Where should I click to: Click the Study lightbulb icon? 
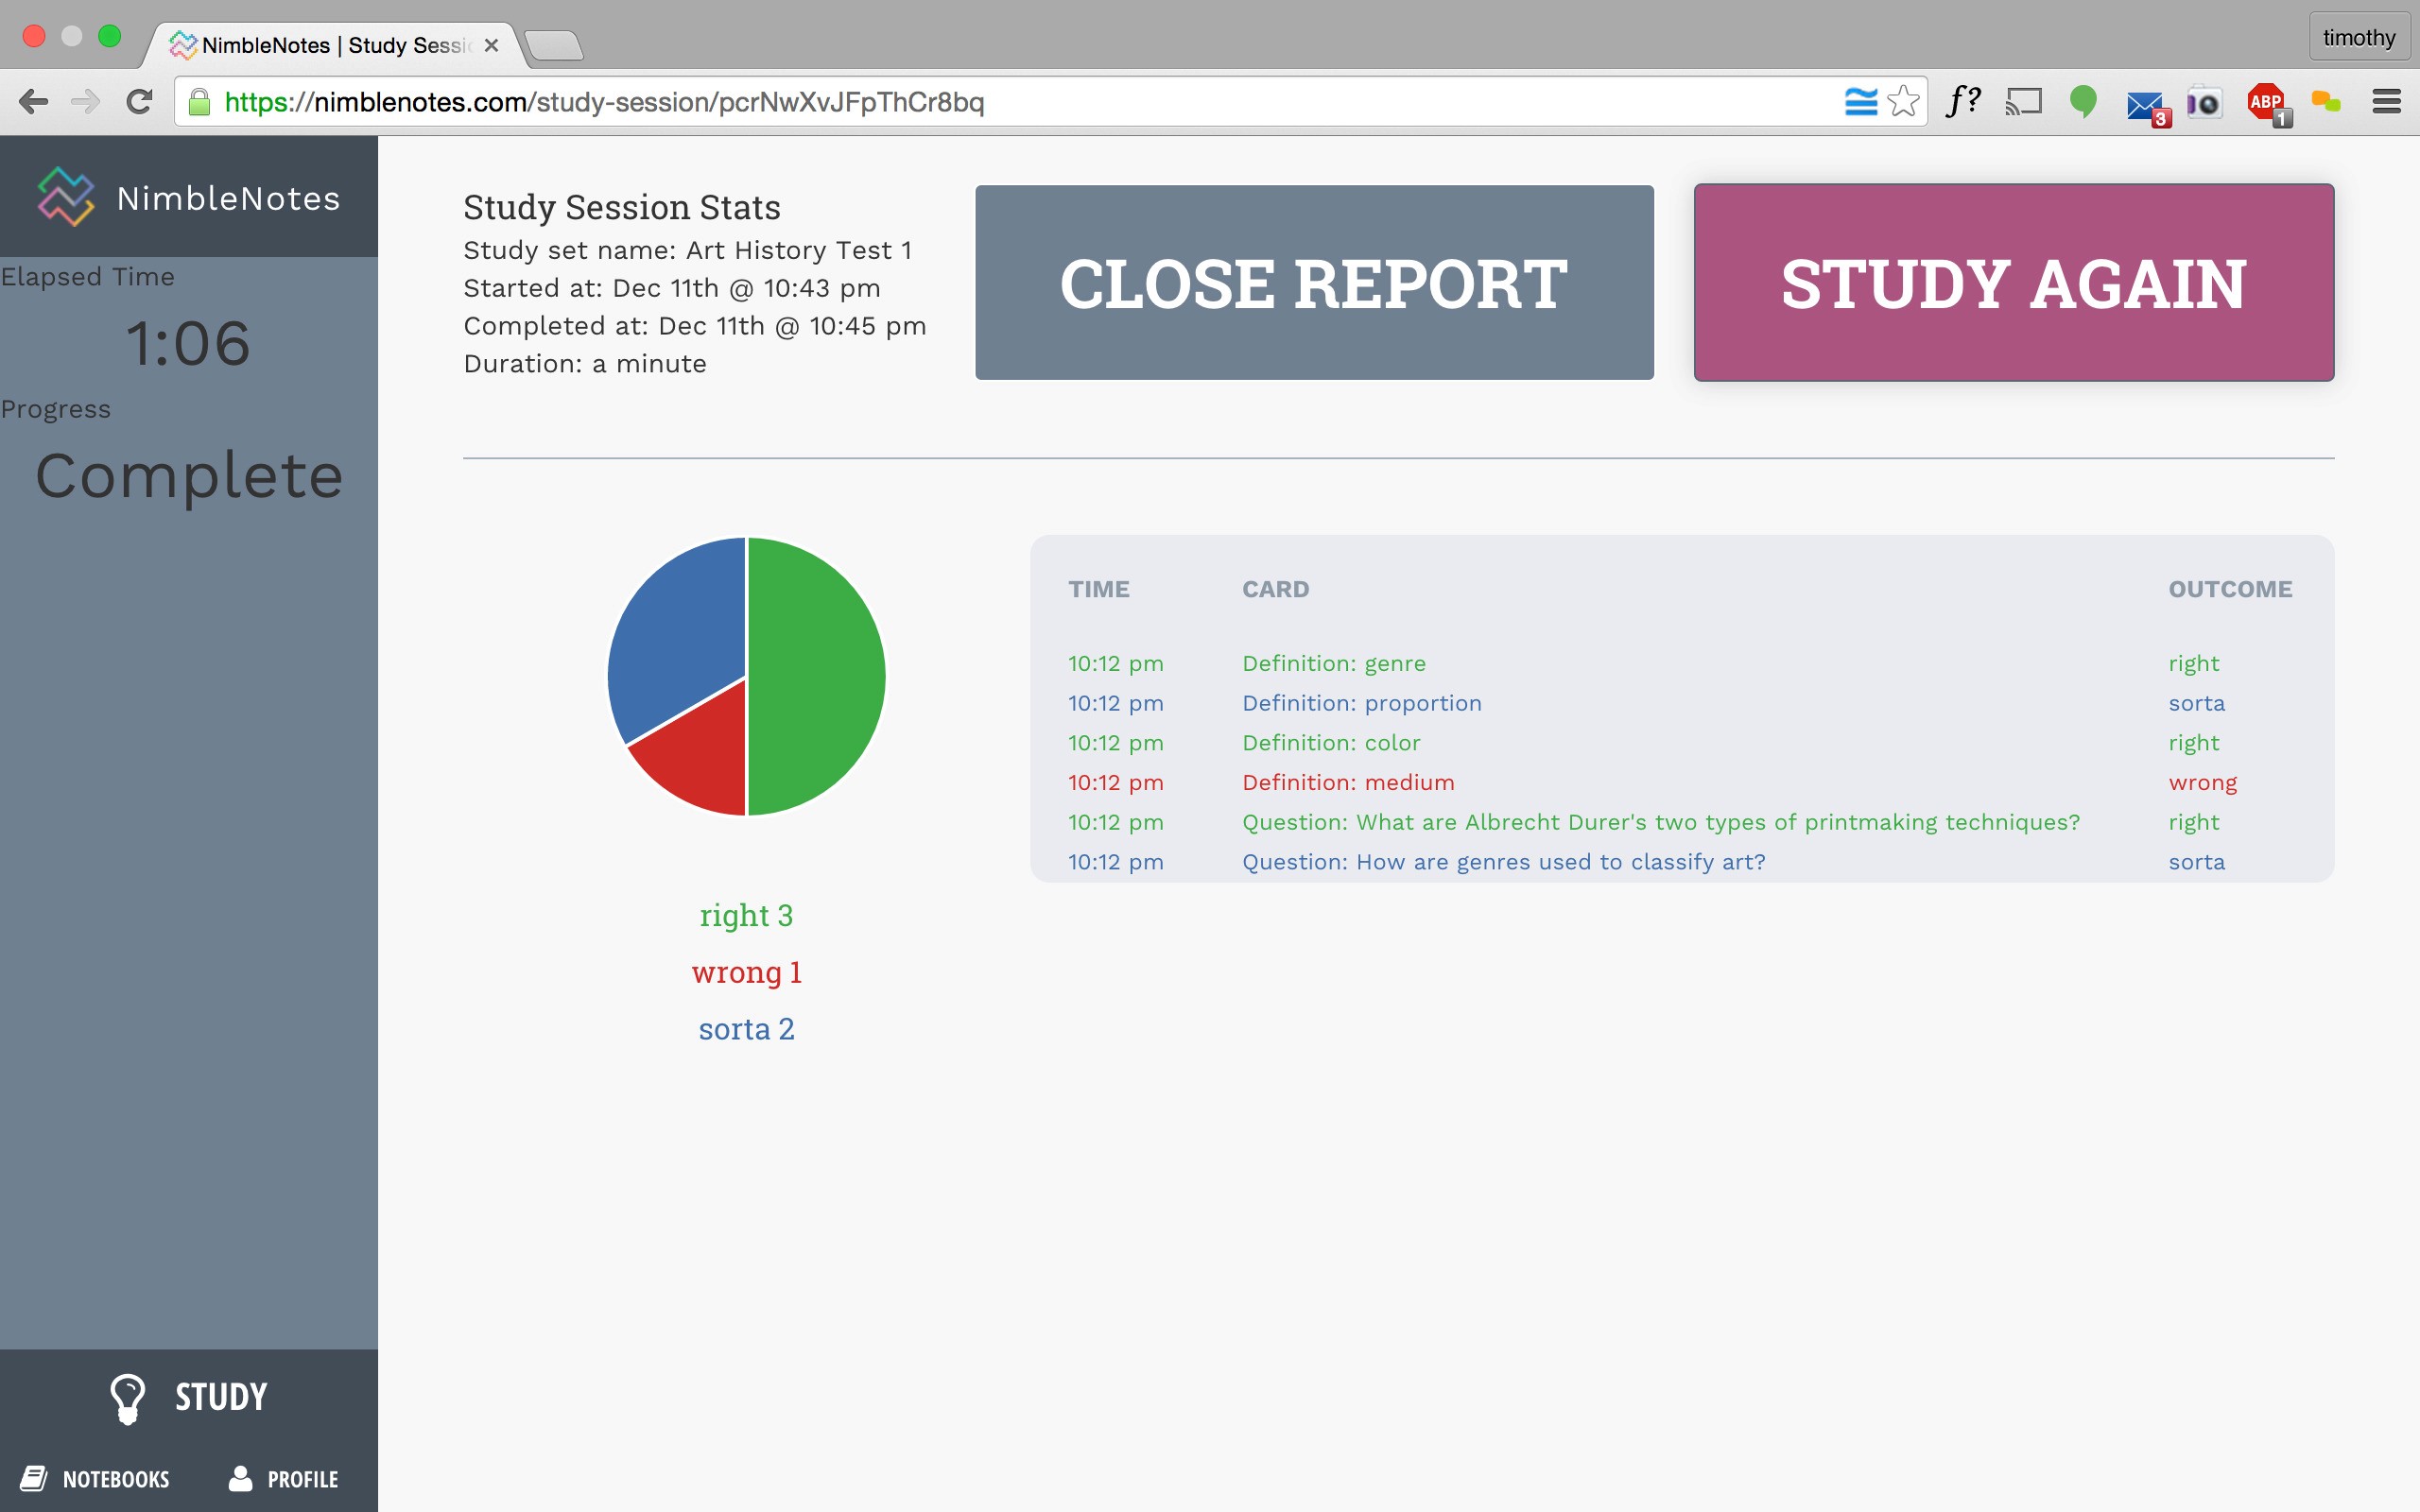128,1397
